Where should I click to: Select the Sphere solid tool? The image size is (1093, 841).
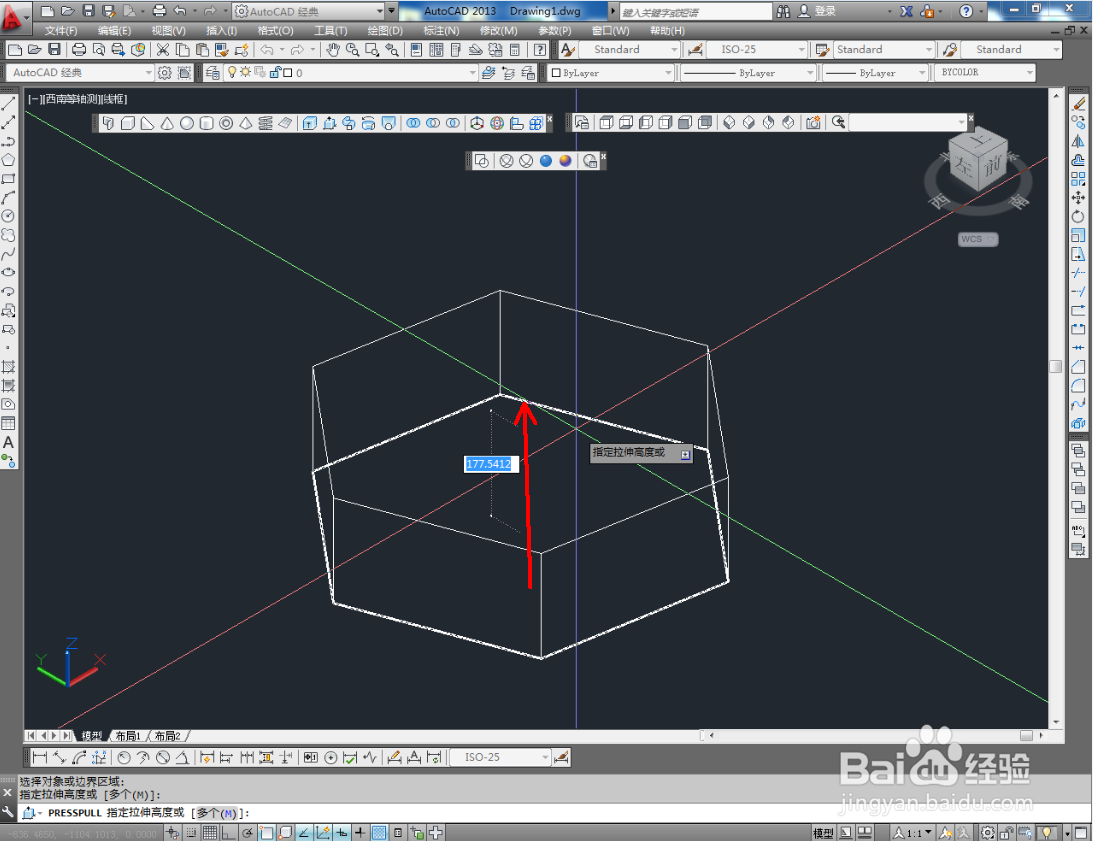point(187,123)
